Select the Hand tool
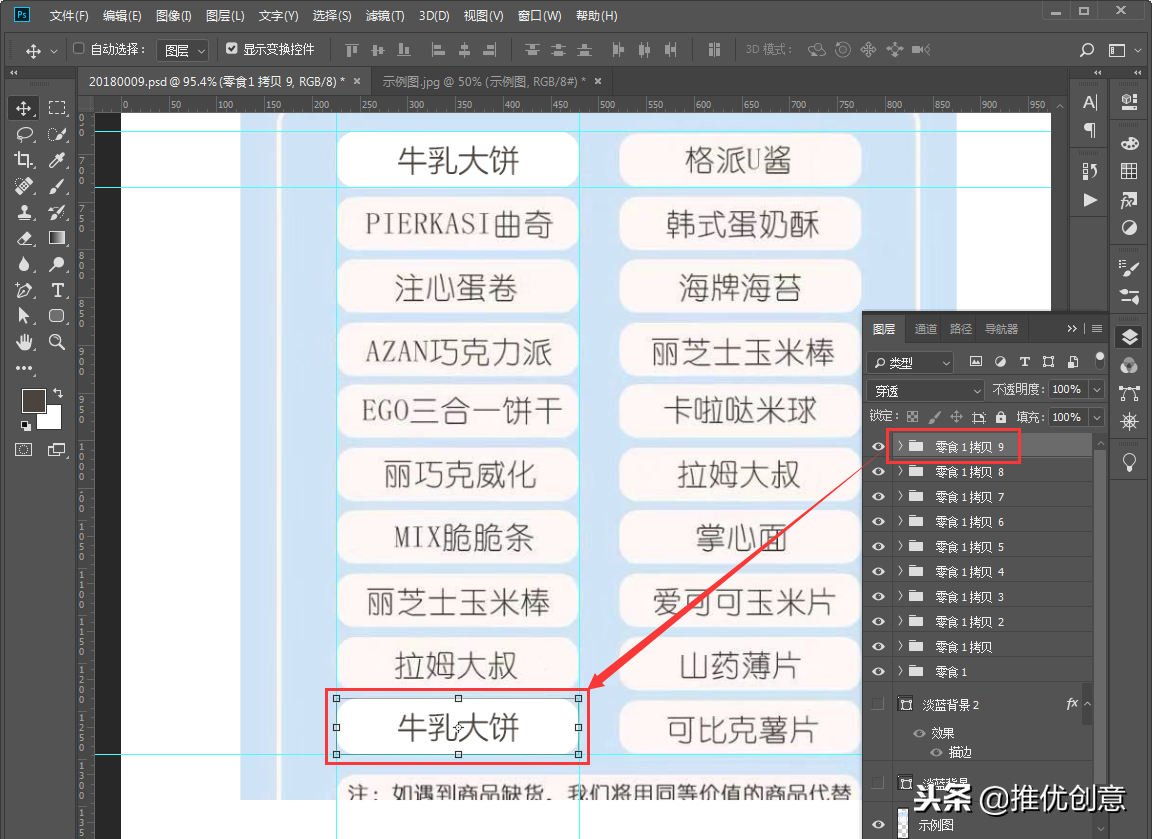This screenshot has width=1152, height=839. [24, 342]
